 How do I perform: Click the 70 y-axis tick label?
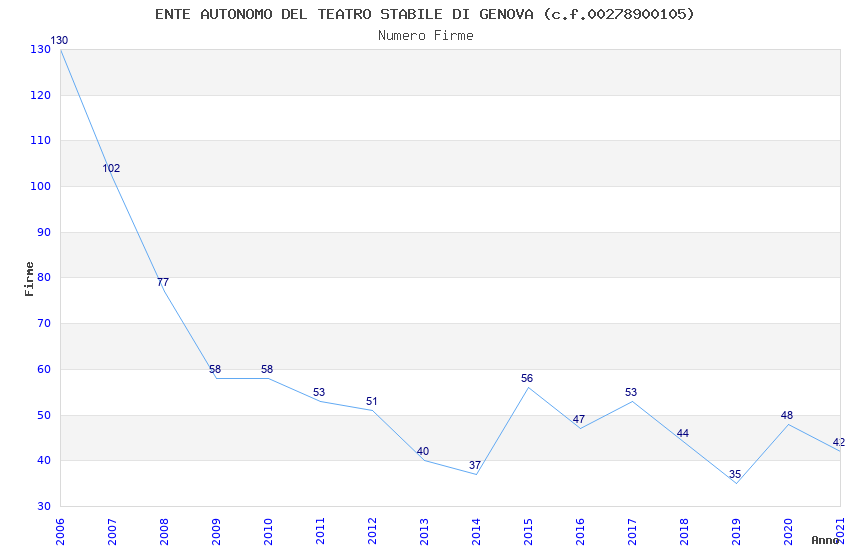point(44,323)
